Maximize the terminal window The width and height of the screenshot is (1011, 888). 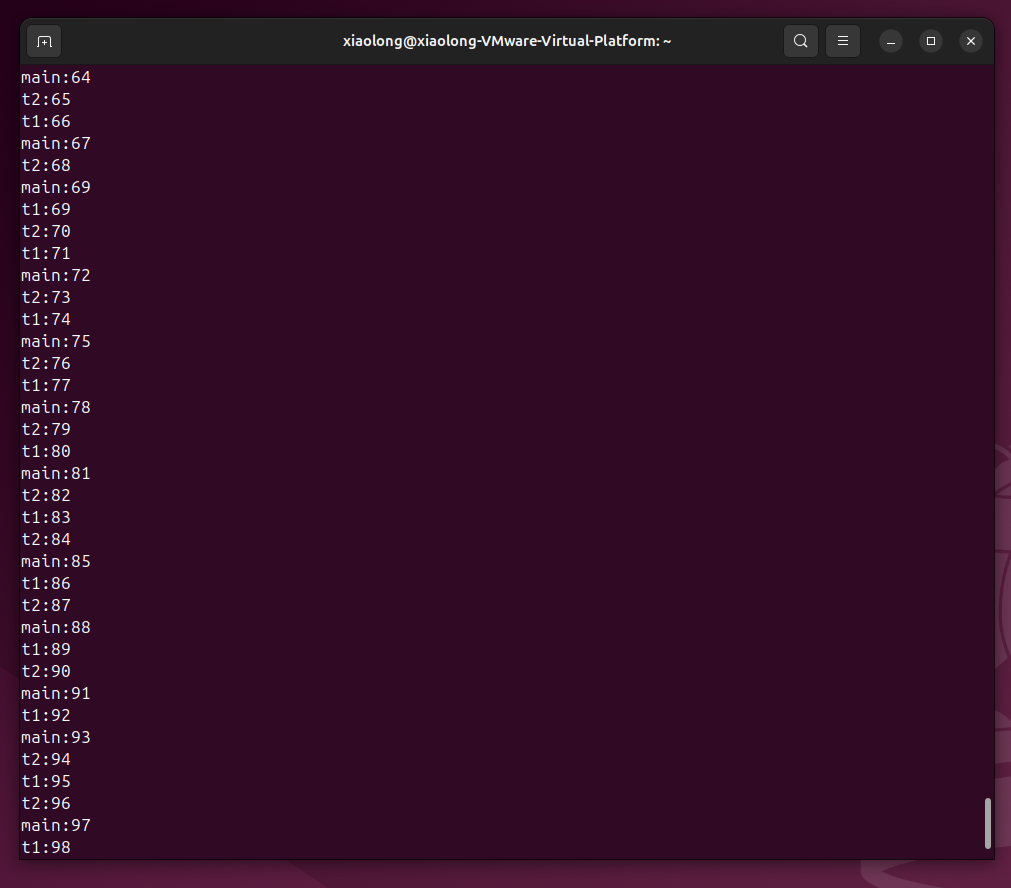tap(931, 41)
